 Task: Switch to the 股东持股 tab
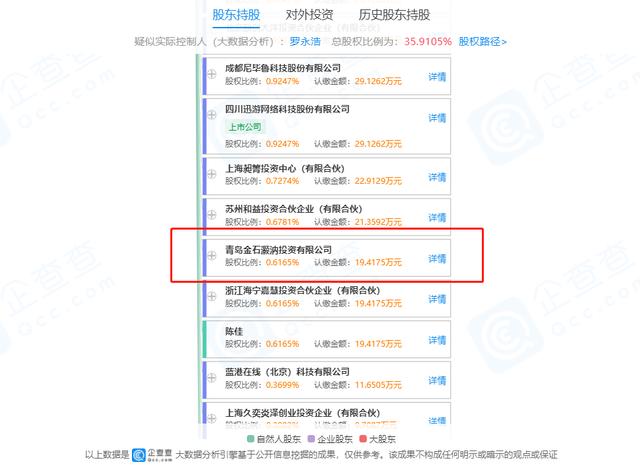pyautogui.click(x=236, y=15)
